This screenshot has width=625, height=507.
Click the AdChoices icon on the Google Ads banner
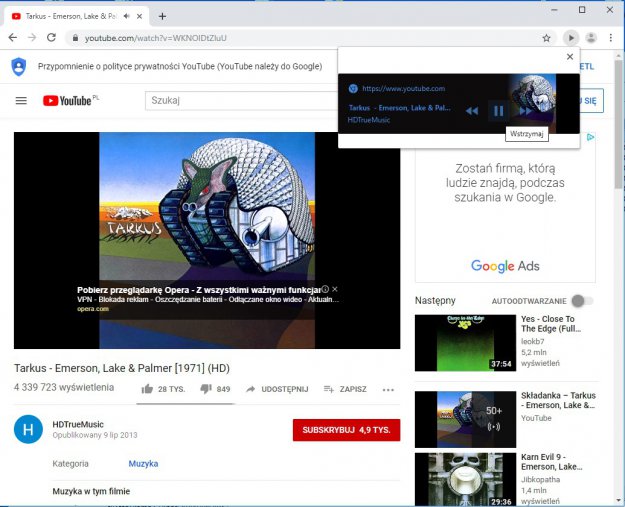point(590,137)
